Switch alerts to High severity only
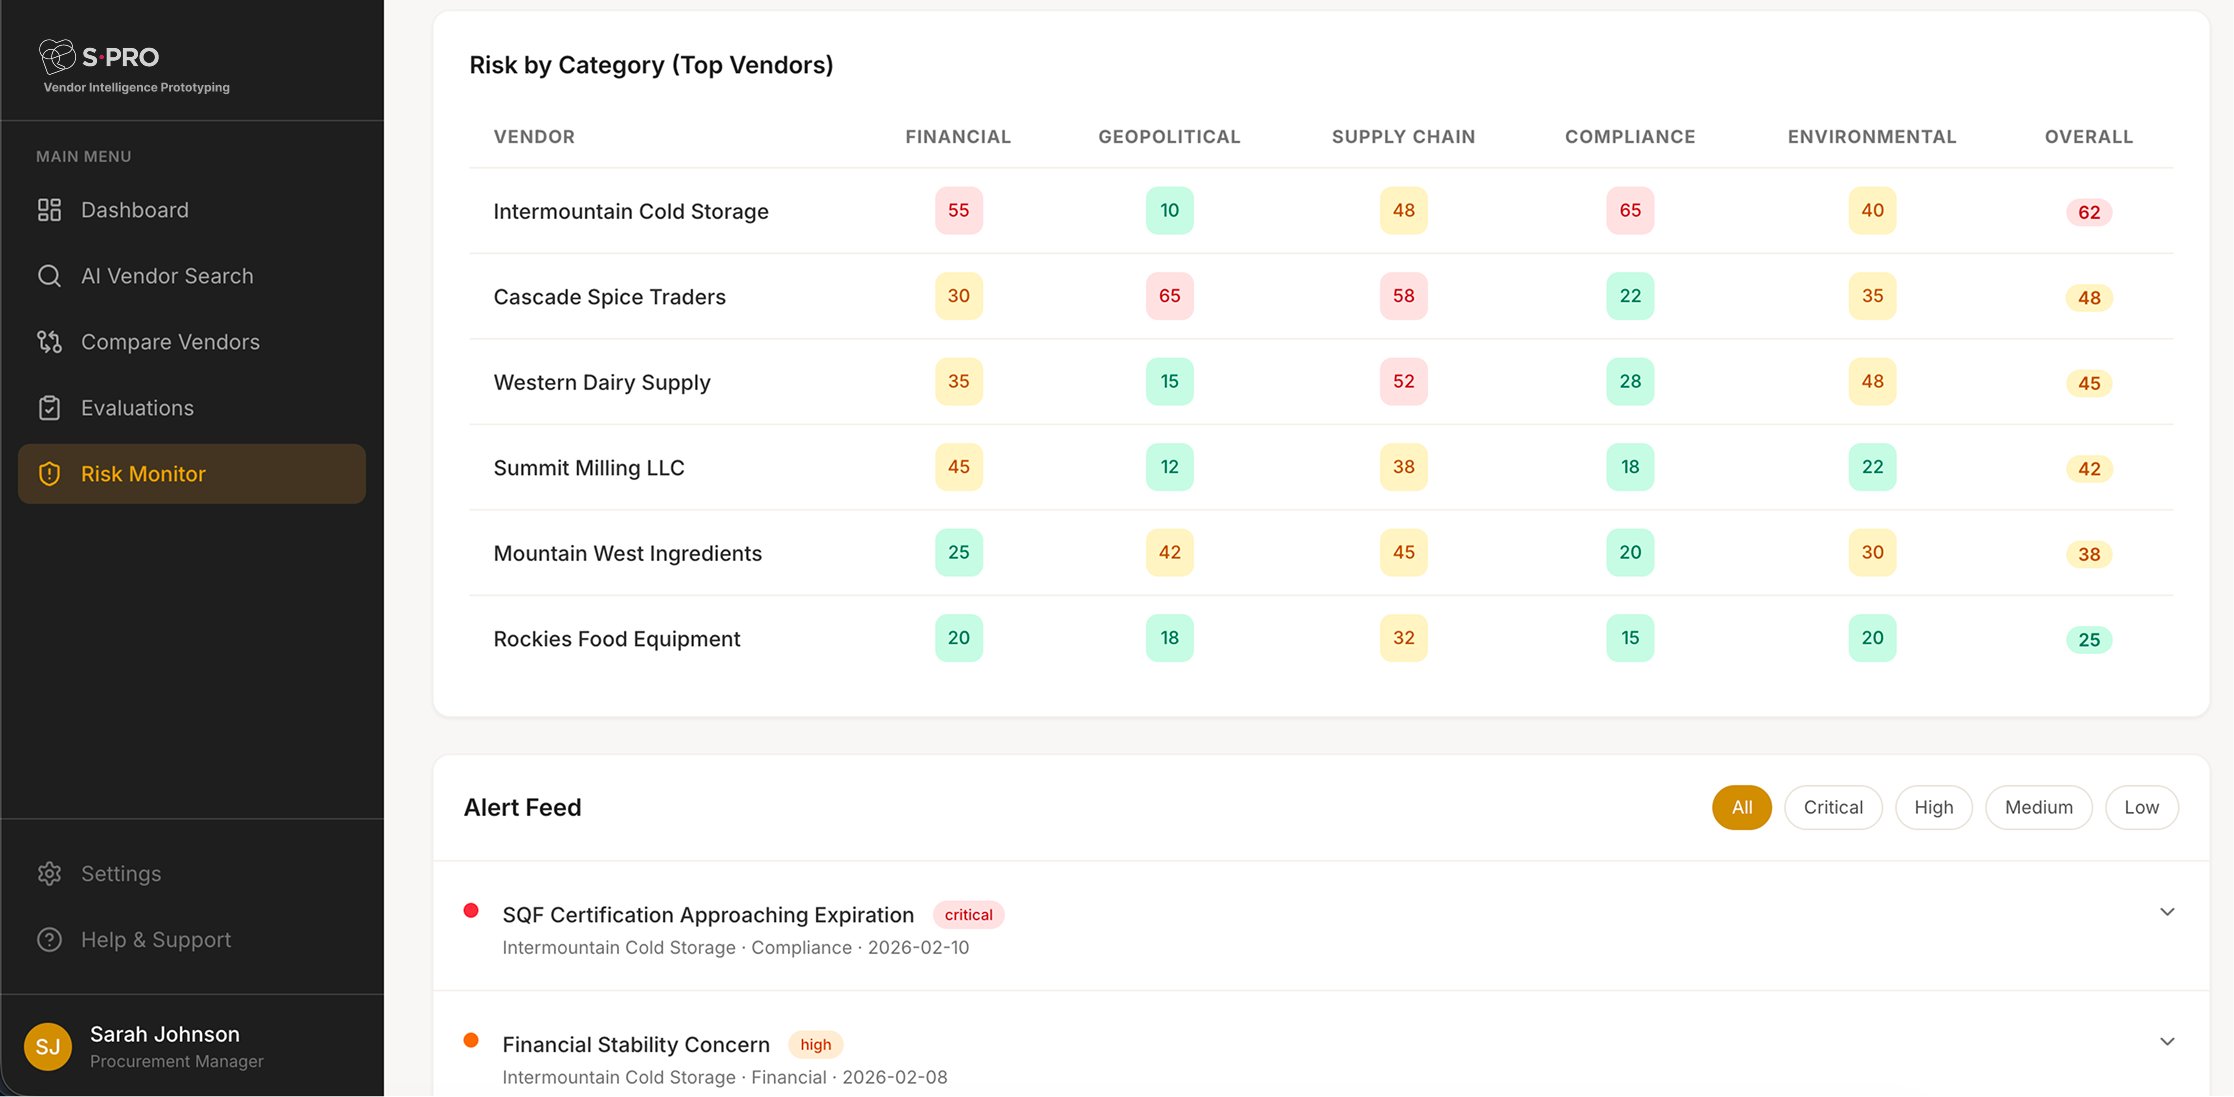 click(x=1933, y=807)
